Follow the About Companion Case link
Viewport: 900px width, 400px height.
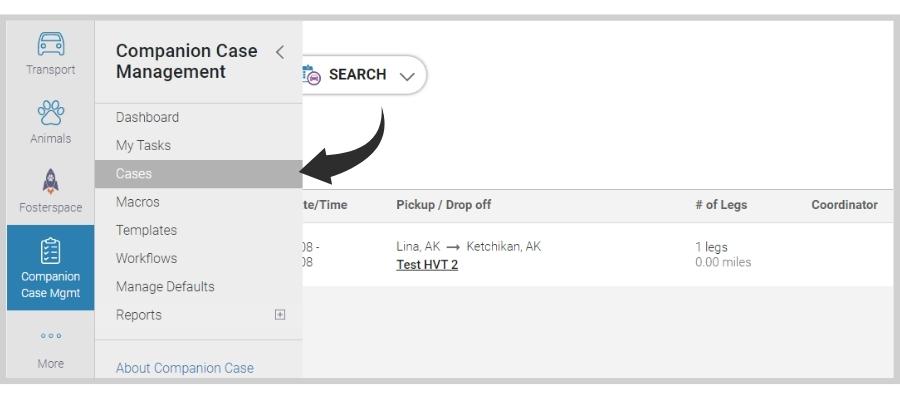pos(185,368)
